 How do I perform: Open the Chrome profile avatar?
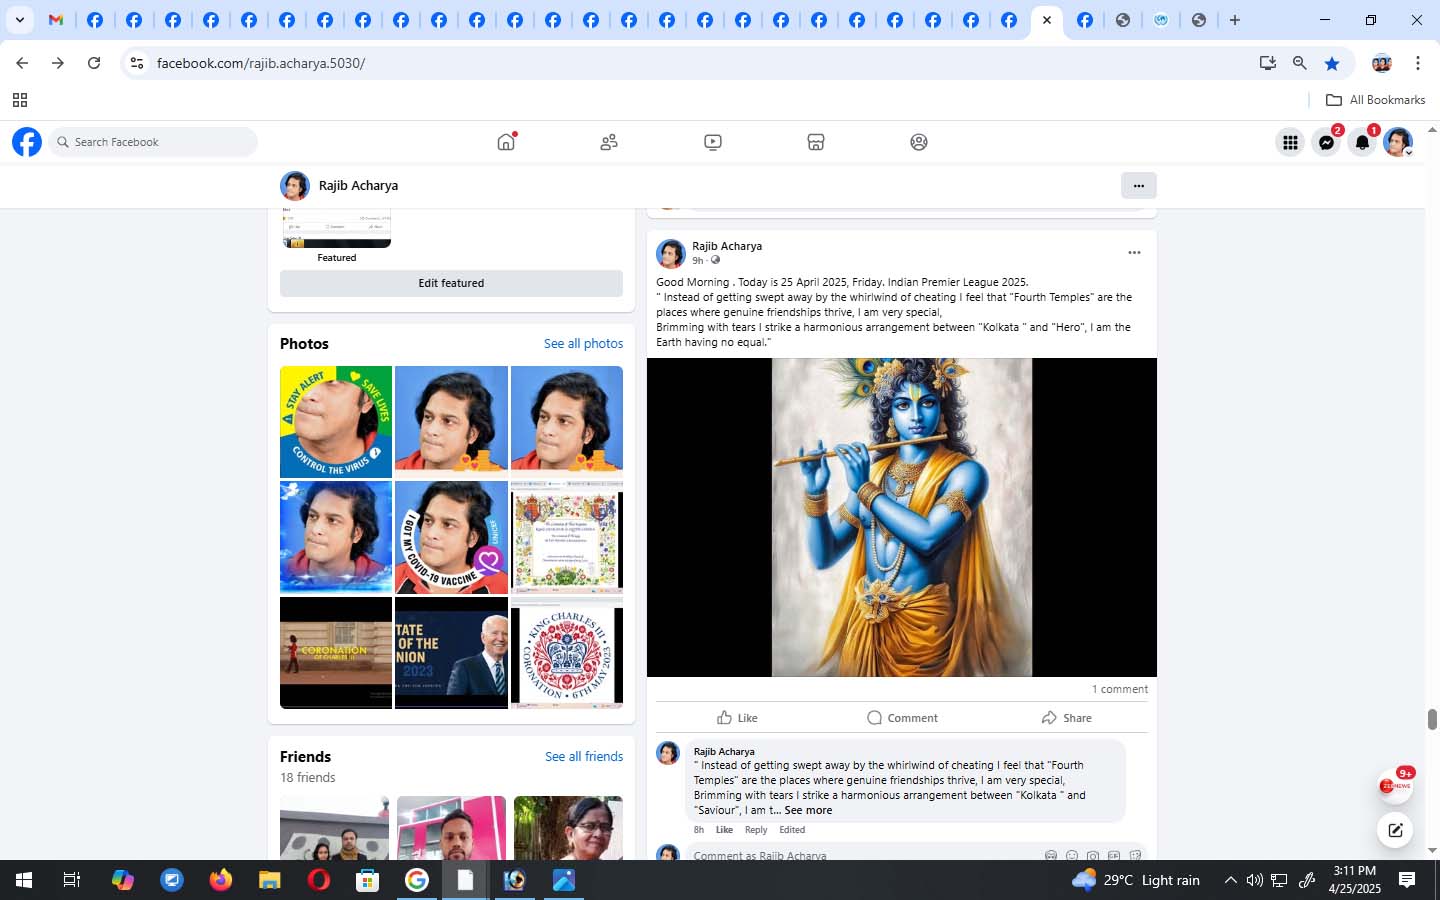(x=1382, y=63)
